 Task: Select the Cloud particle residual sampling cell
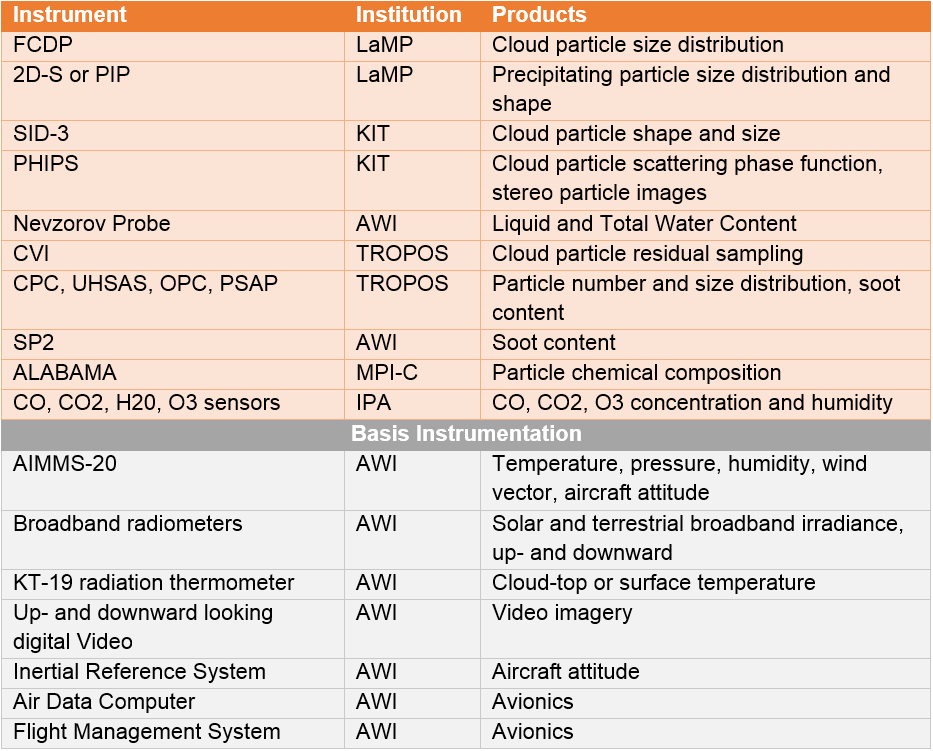[x=647, y=254]
